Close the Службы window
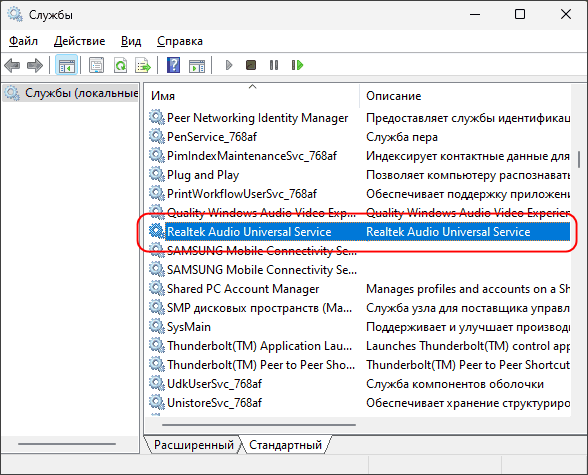 566,15
